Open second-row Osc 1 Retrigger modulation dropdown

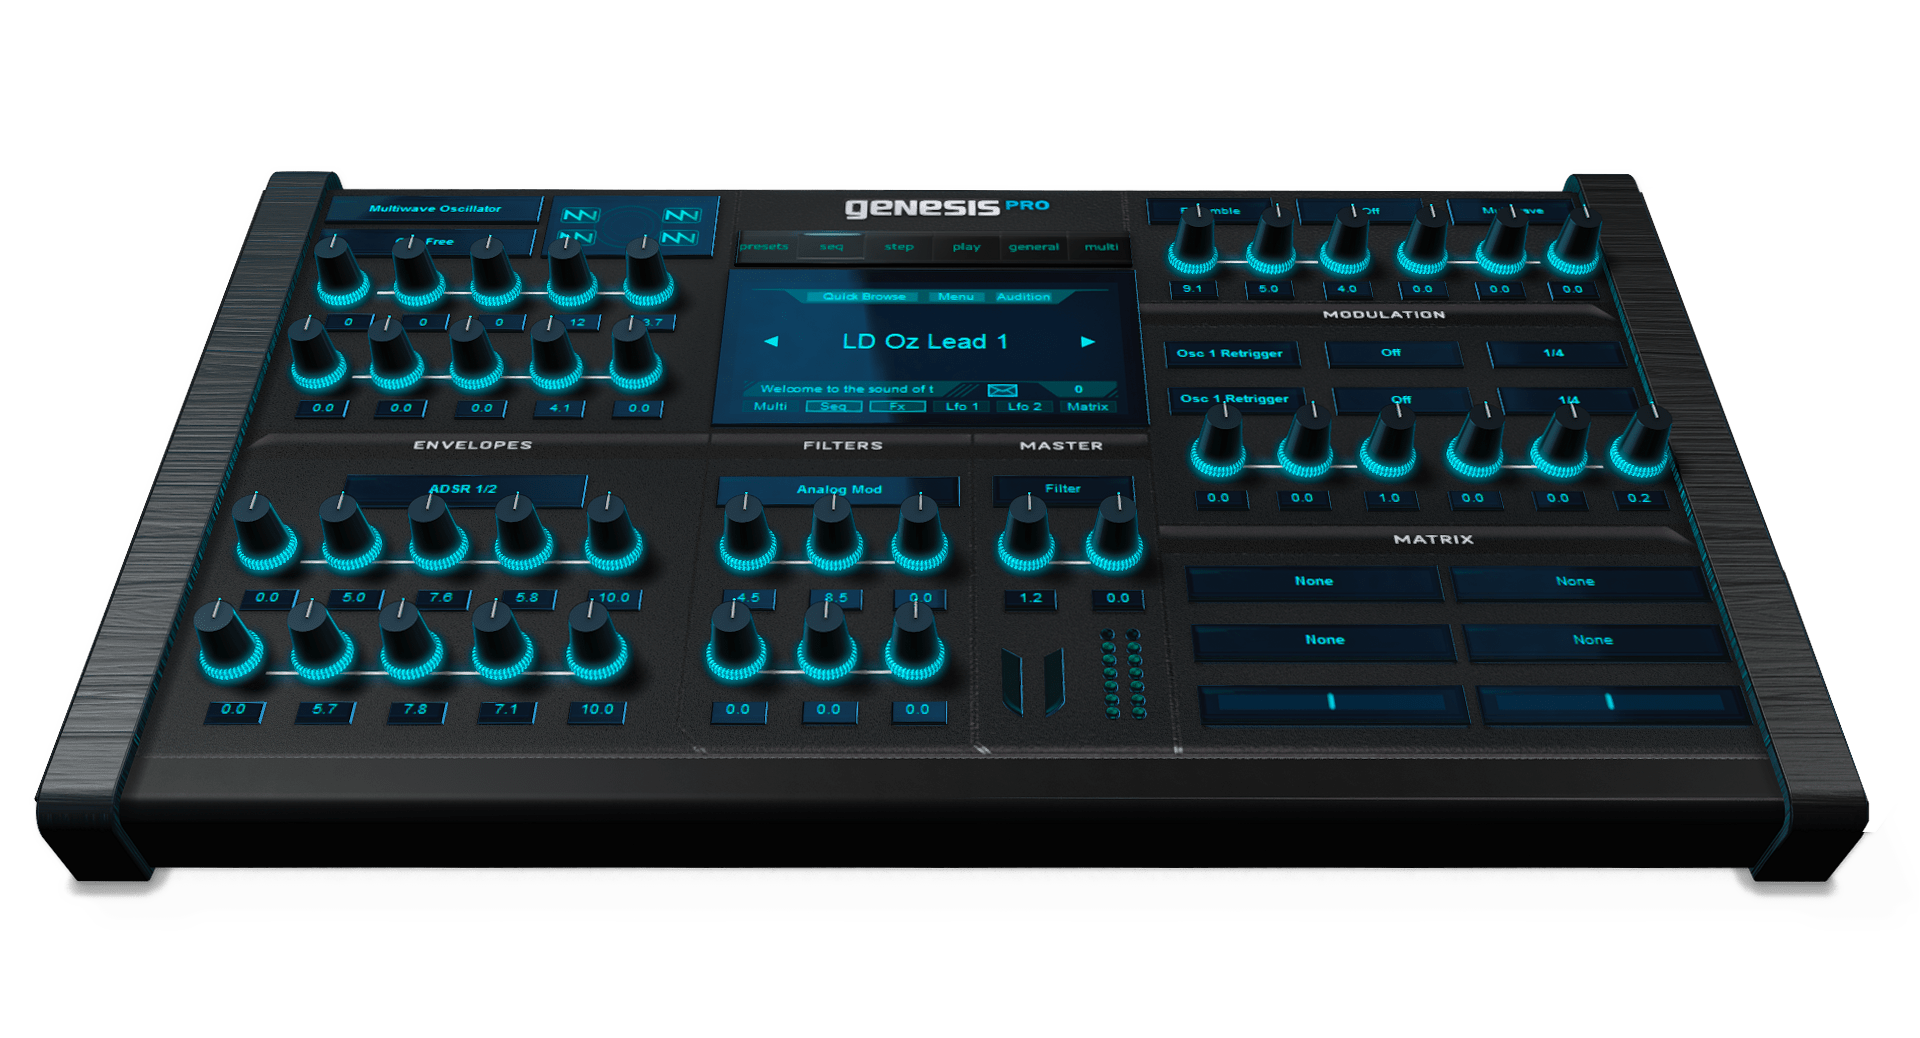click(x=1235, y=399)
